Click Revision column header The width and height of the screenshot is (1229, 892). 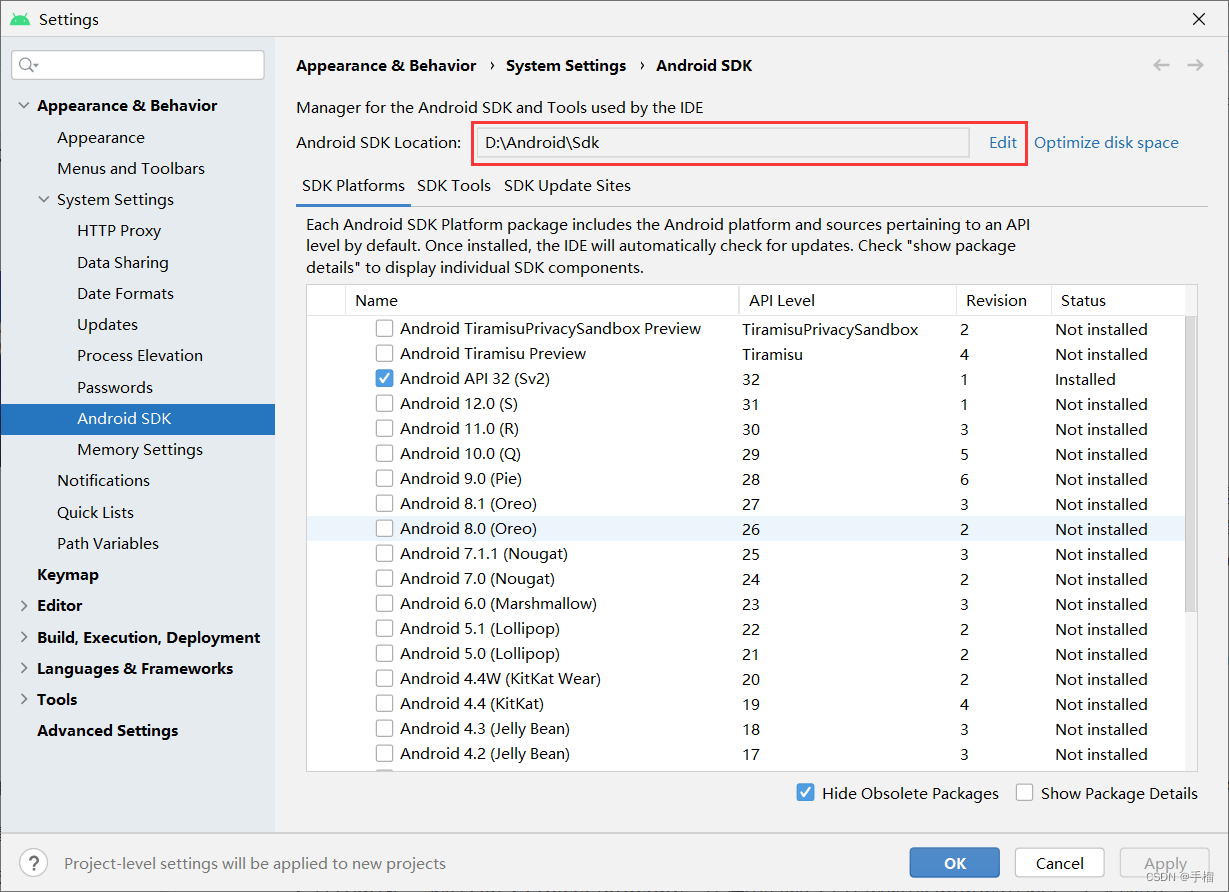(x=1004, y=300)
